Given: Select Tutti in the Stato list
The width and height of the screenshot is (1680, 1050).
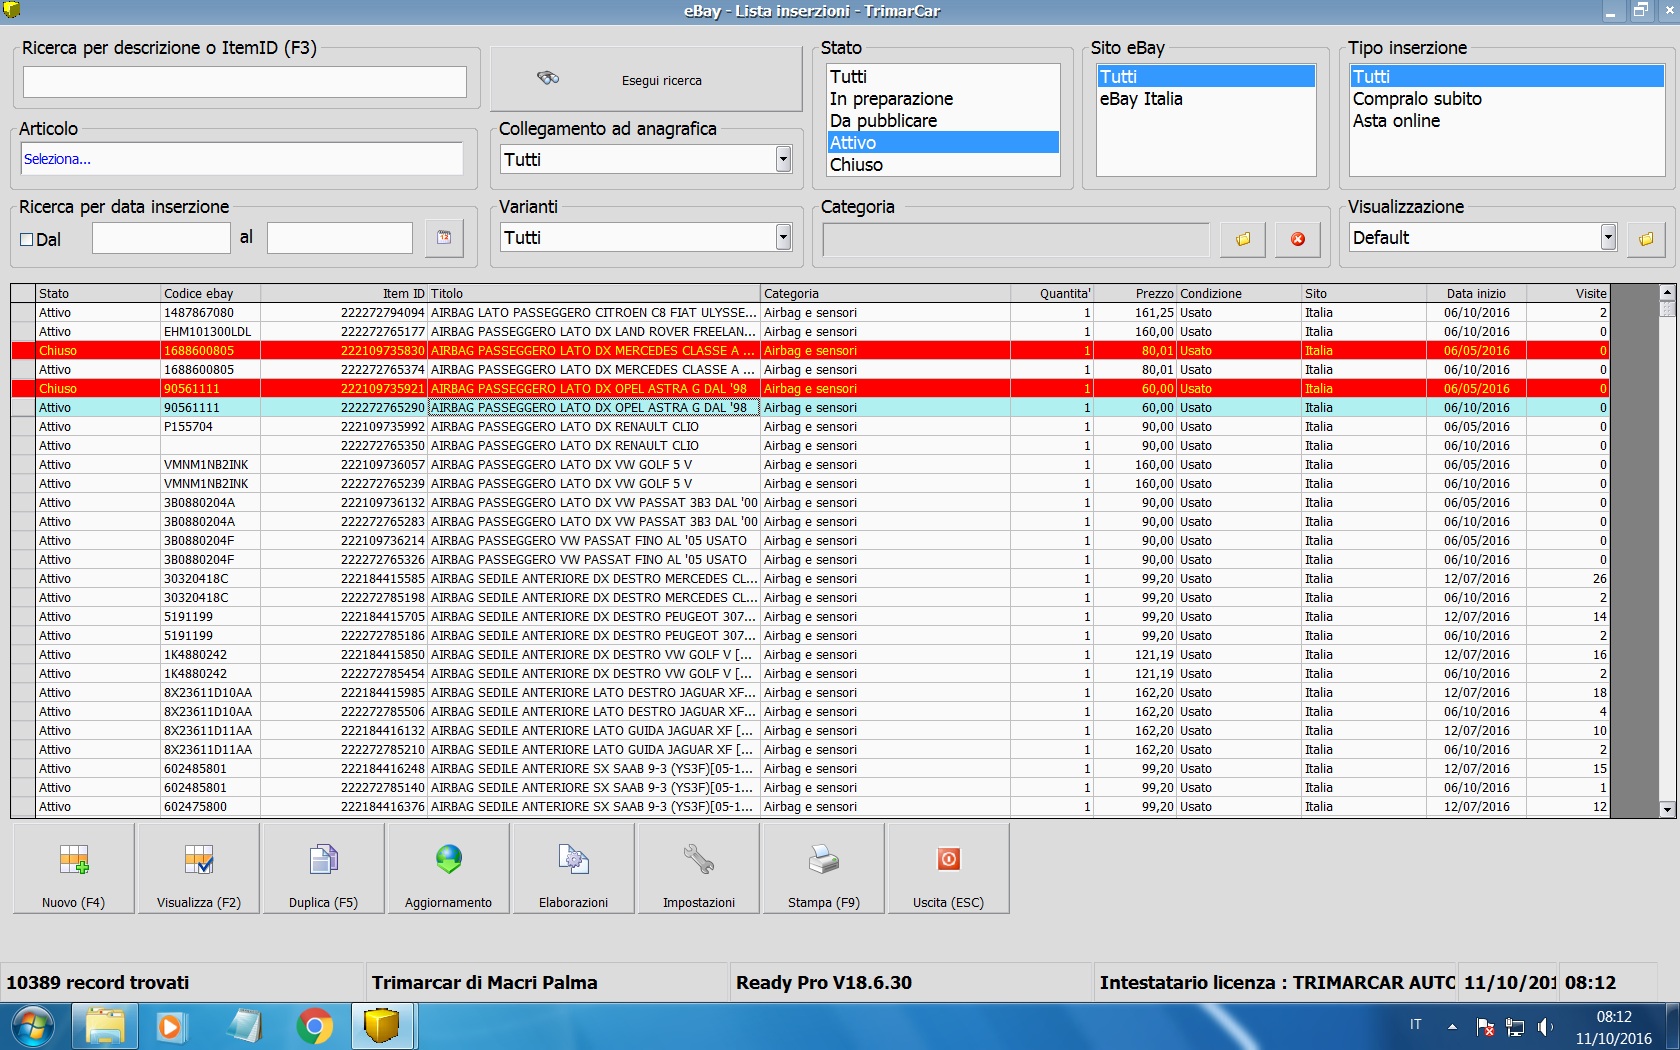Looking at the screenshot, I should [x=943, y=77].
